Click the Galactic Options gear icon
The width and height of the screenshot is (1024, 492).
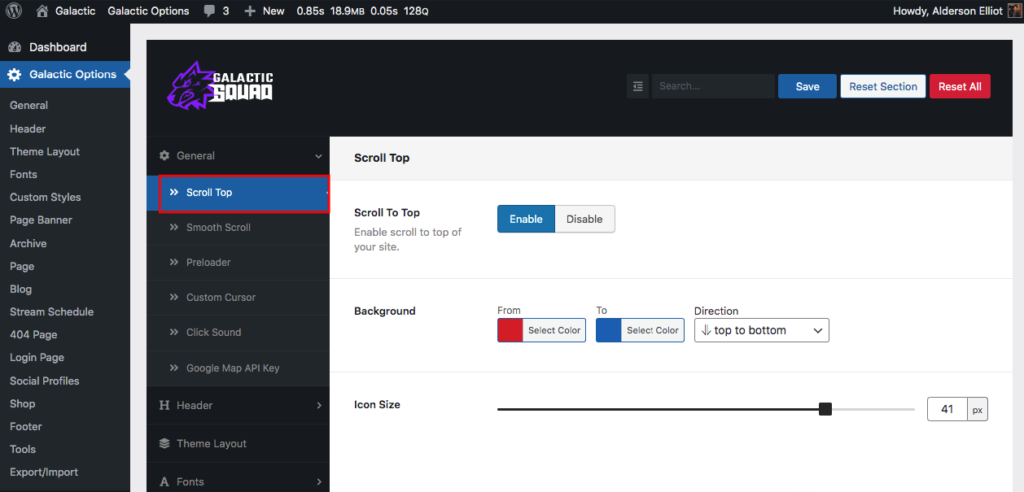pos(14,74)
